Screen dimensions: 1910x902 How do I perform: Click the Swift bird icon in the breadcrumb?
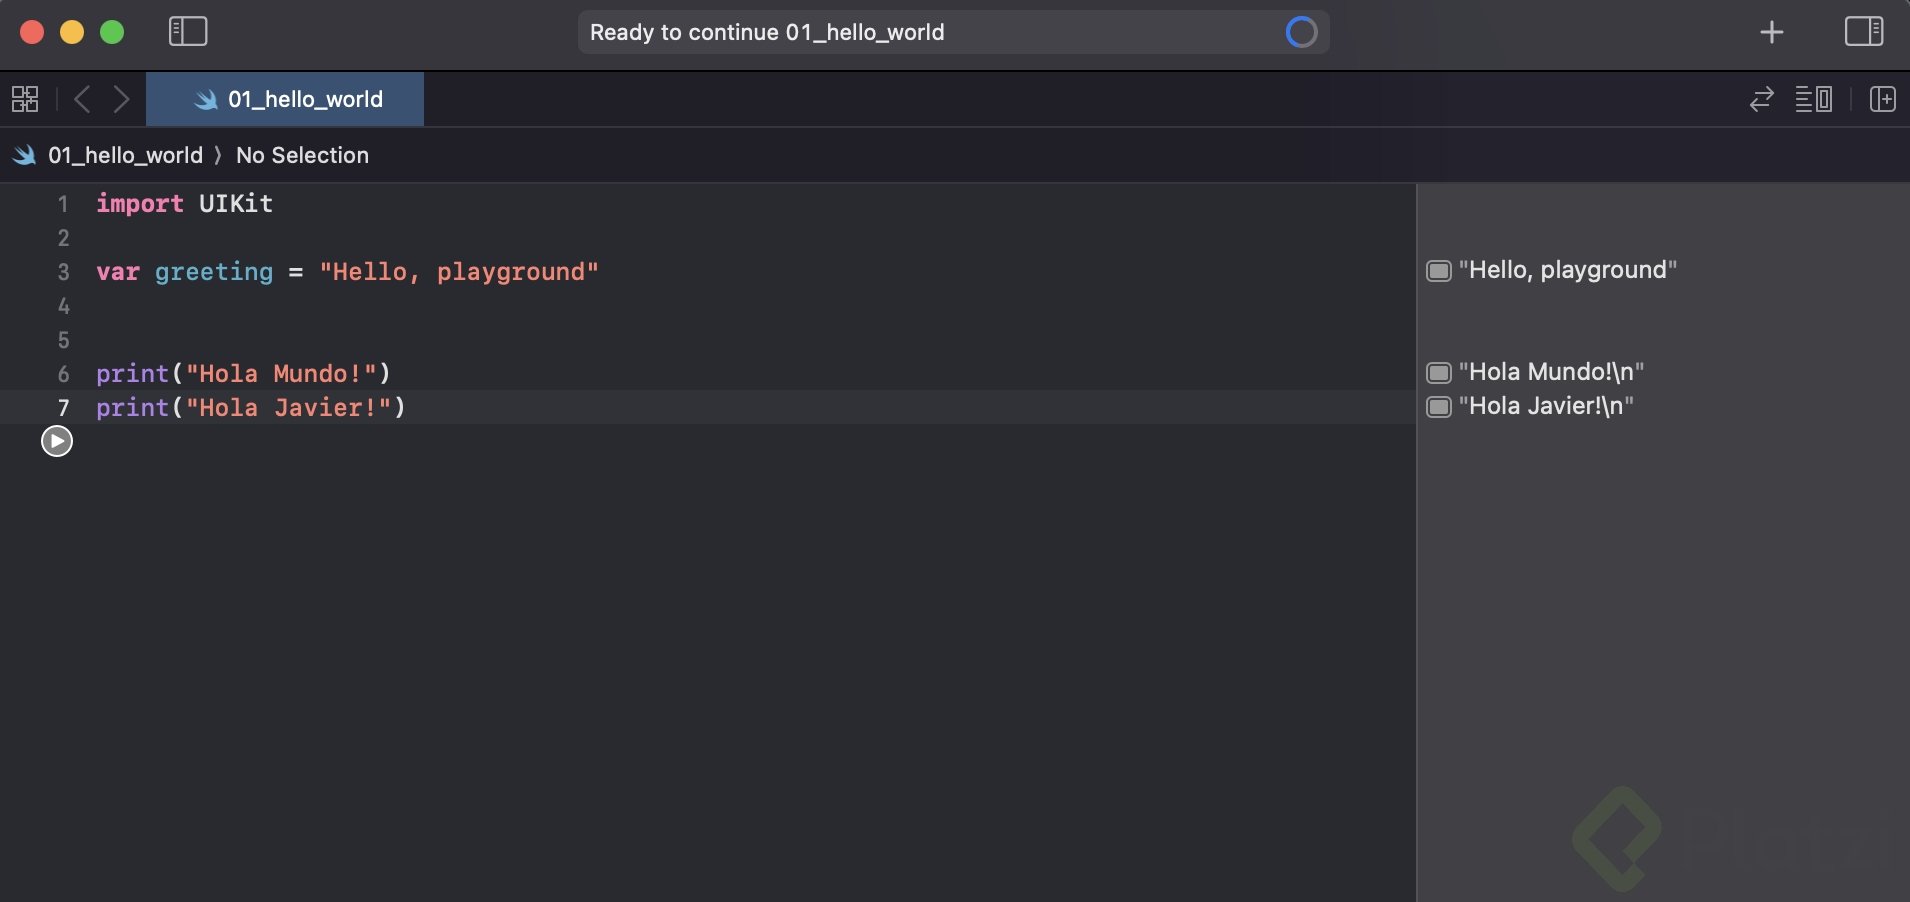[x=22, y=155]
